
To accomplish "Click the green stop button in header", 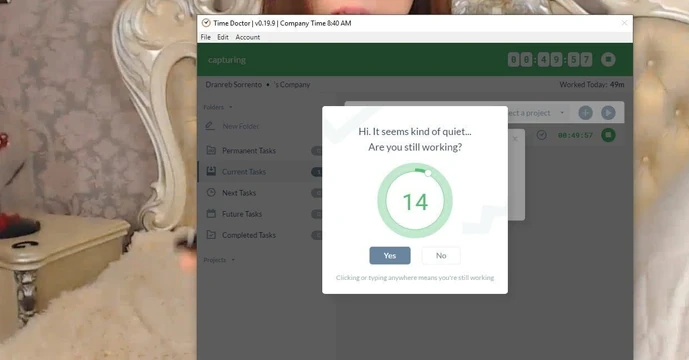I will [608, 59].
